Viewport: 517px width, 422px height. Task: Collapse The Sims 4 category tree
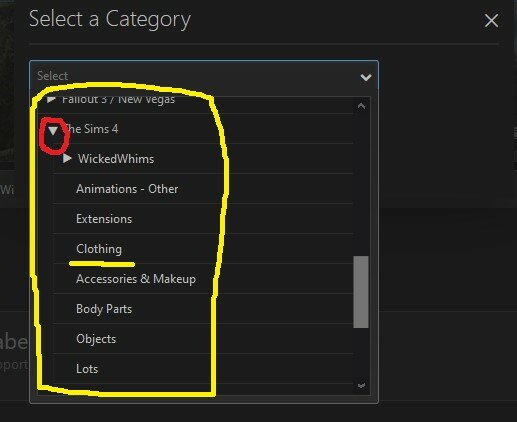tap(53, 130)
